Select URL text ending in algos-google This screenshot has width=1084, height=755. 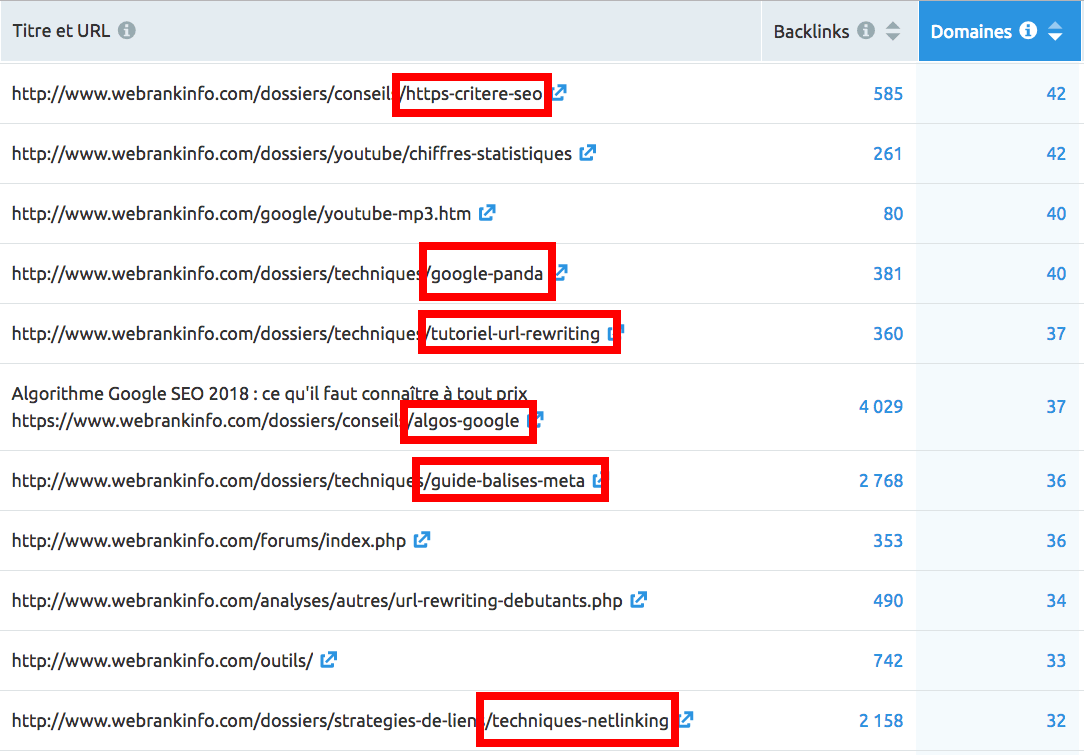(265, 420)
